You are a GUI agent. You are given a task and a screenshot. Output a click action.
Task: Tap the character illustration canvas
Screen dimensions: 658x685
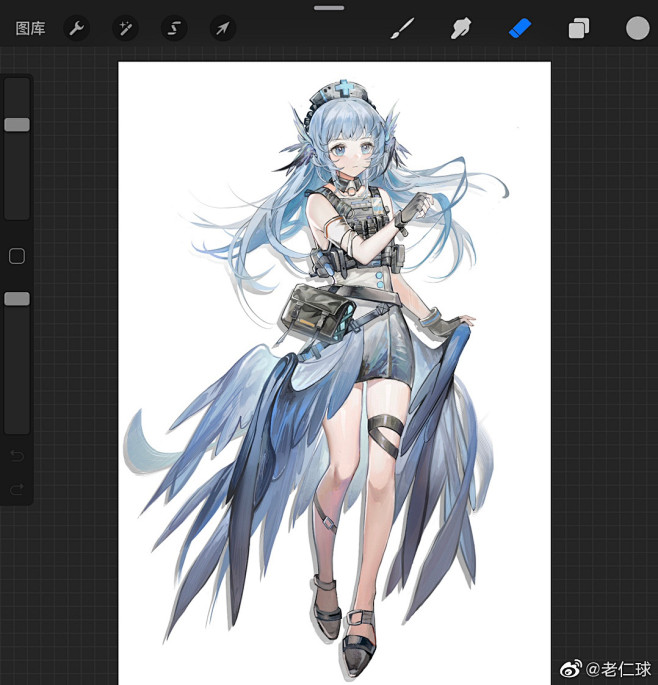(334, 373)
